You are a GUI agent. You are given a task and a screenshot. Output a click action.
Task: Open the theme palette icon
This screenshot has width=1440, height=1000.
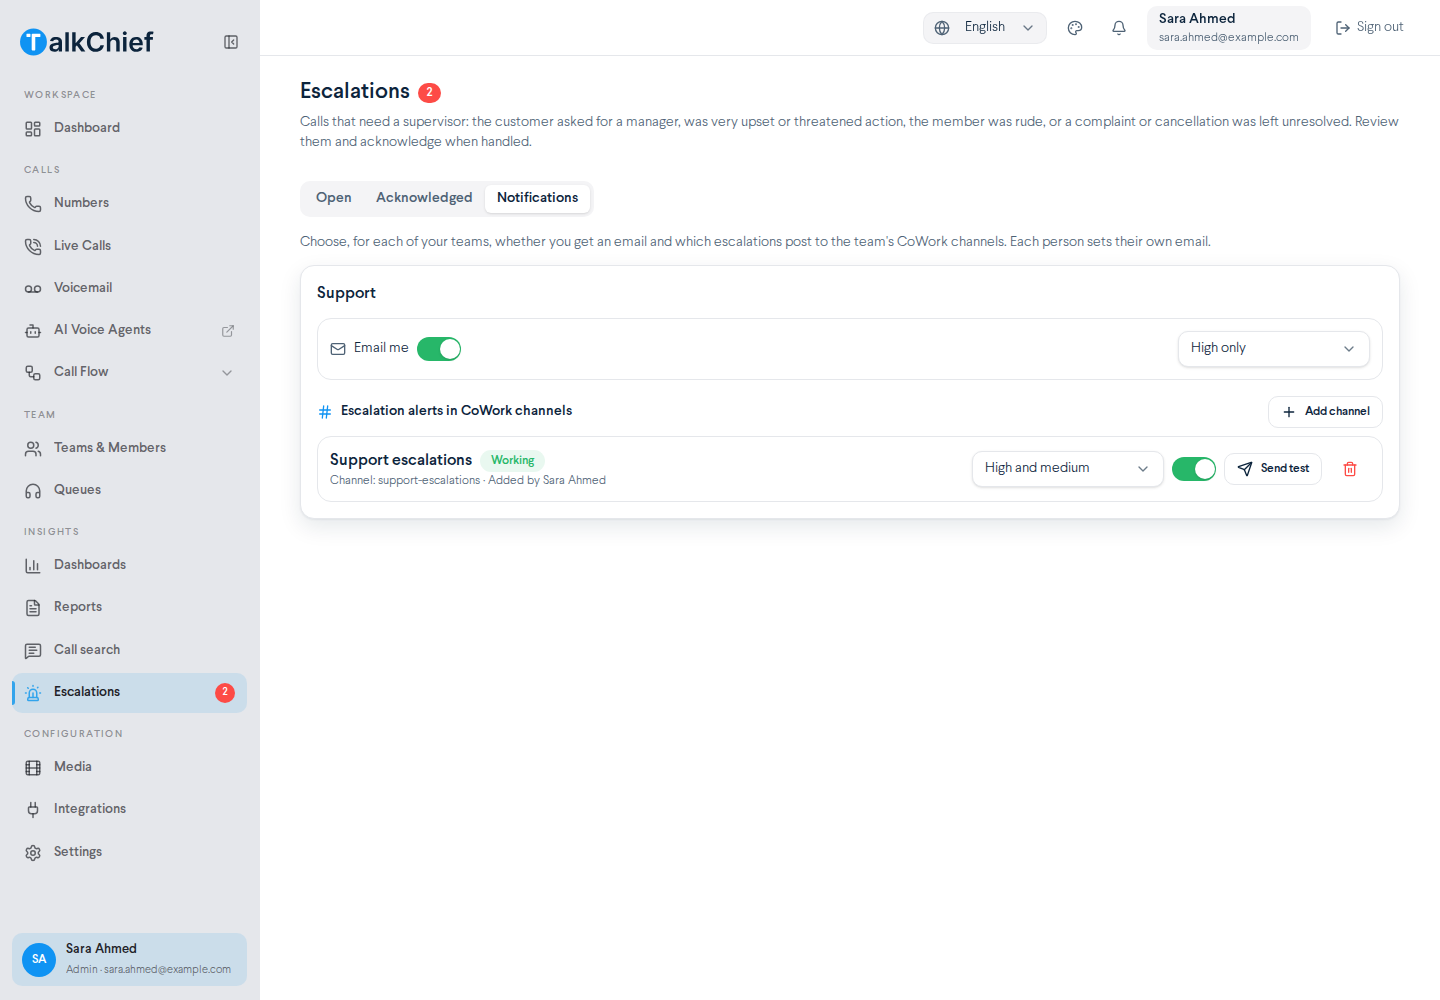[1075, 28]
